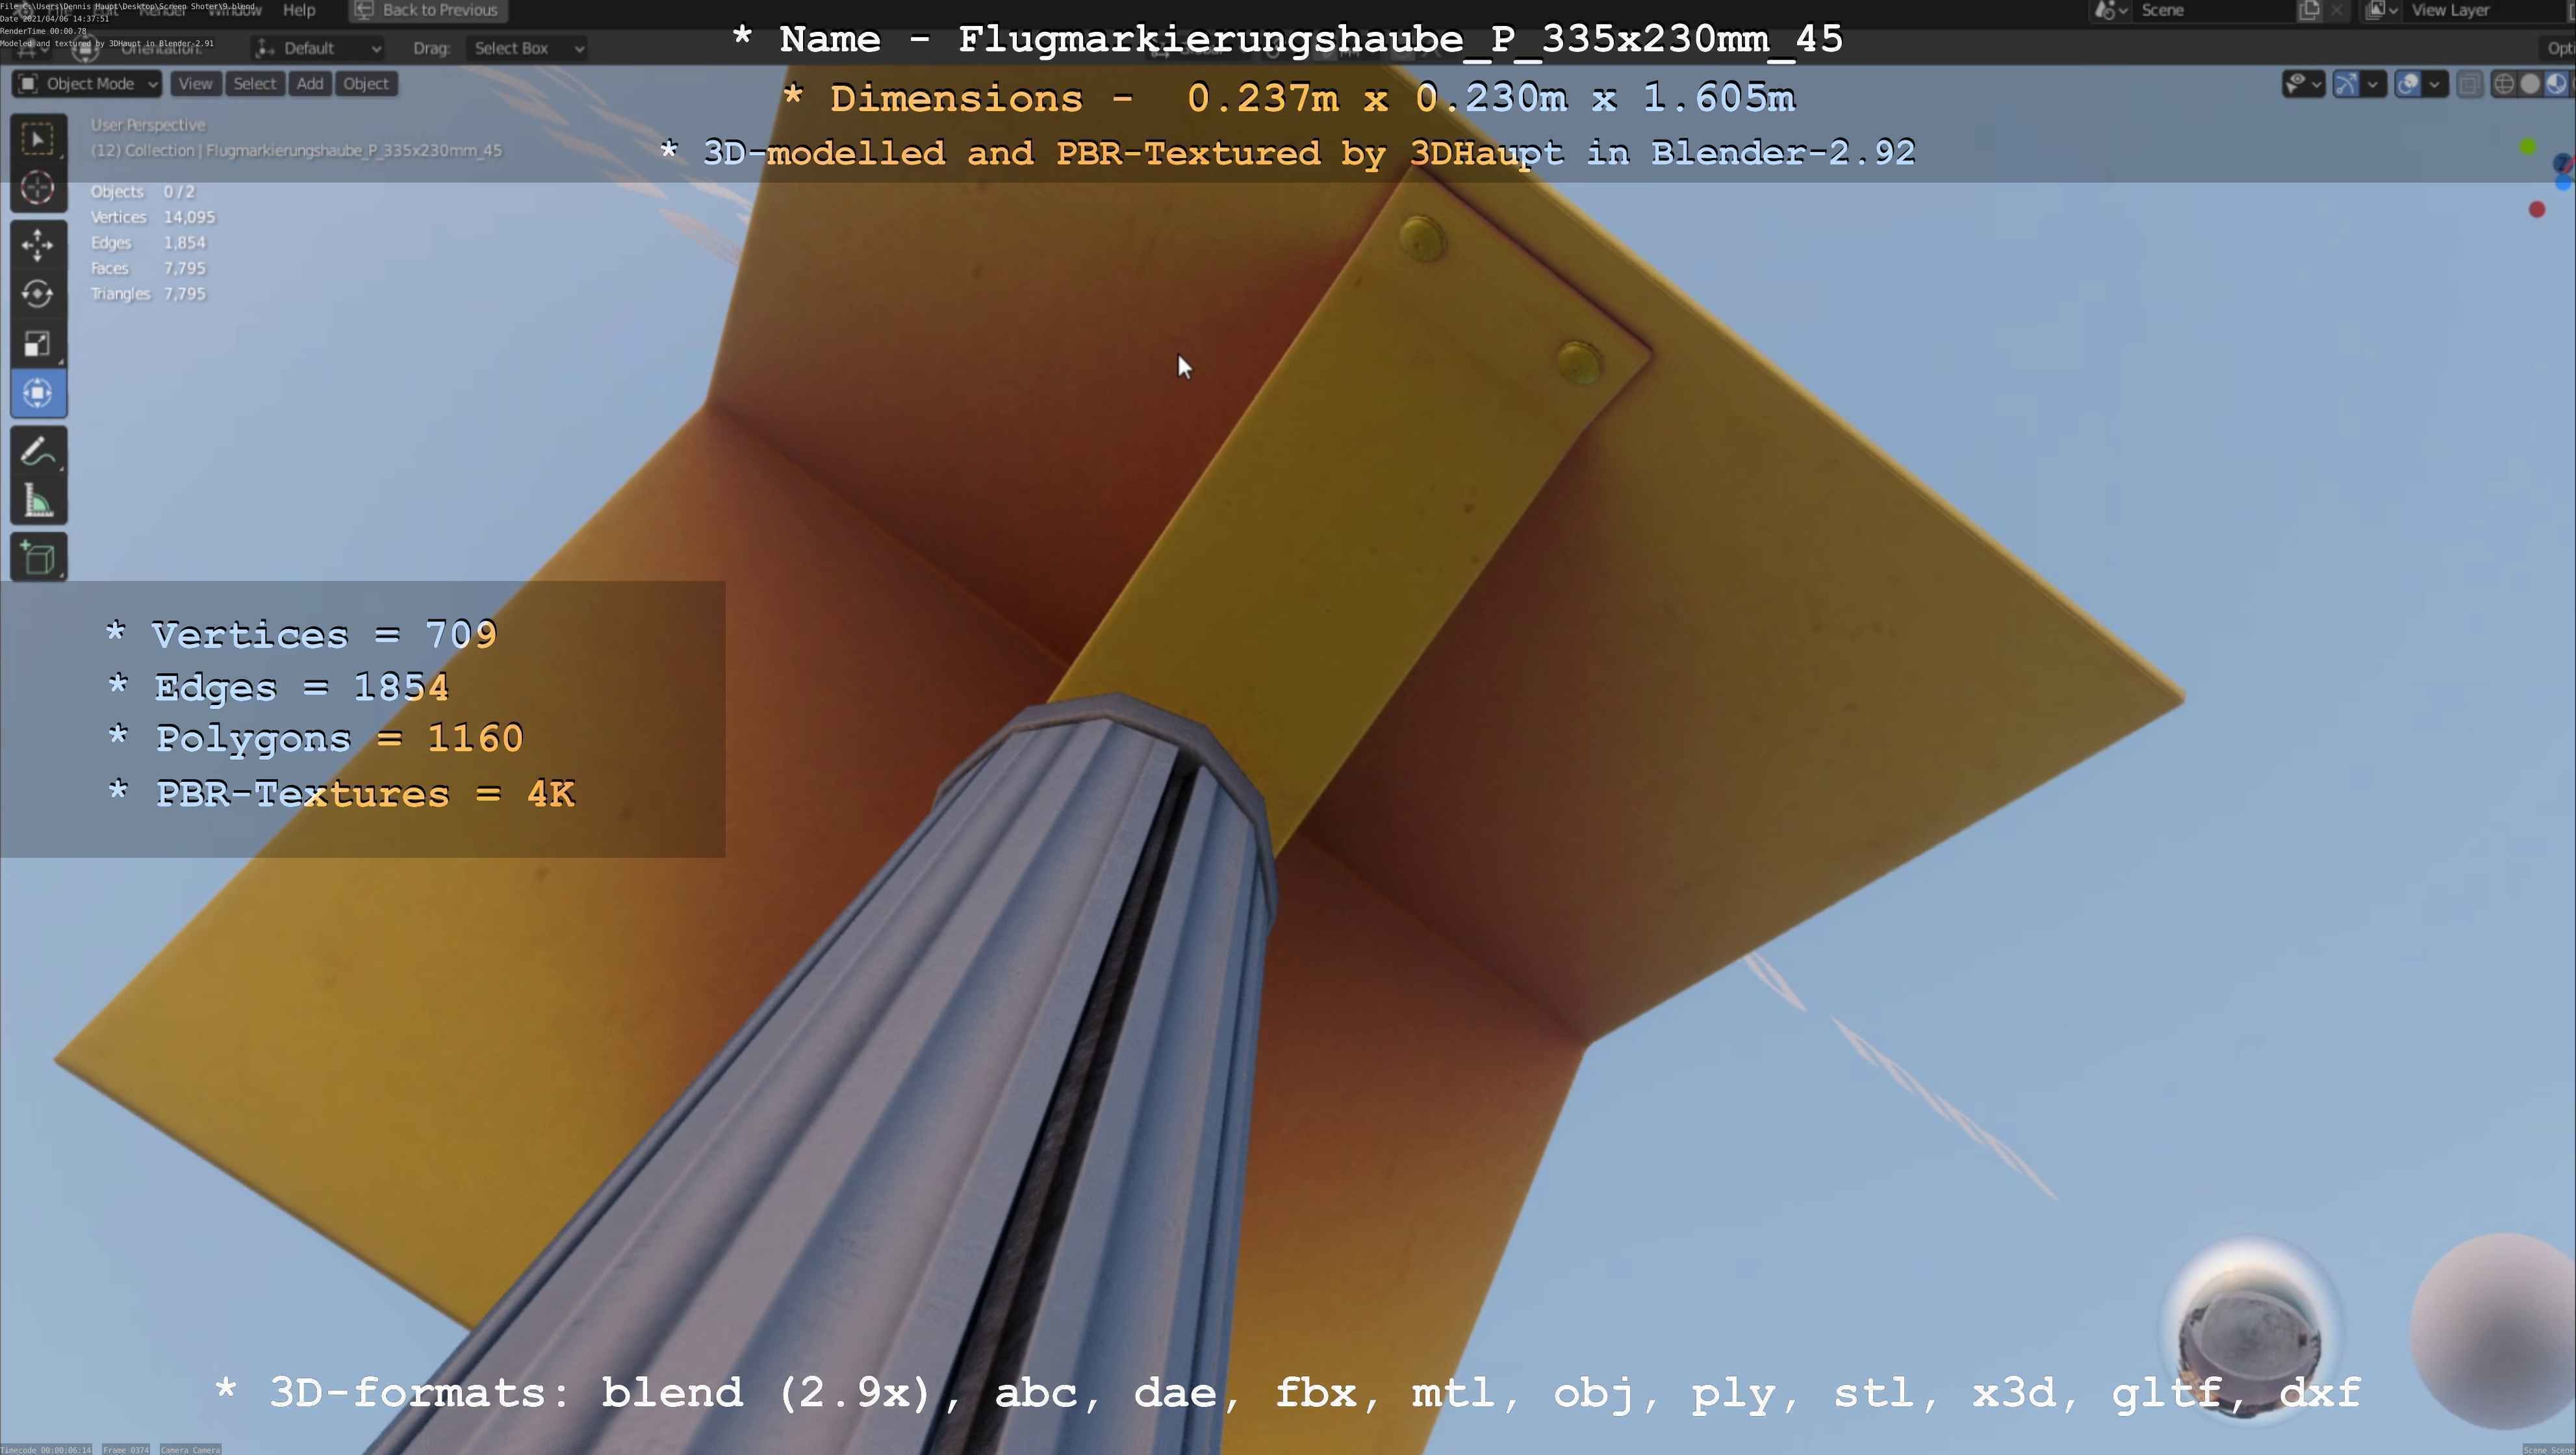2576x1455 pixels.
Task: Switch to solid viewport shading
Action: pos(2530,84)
